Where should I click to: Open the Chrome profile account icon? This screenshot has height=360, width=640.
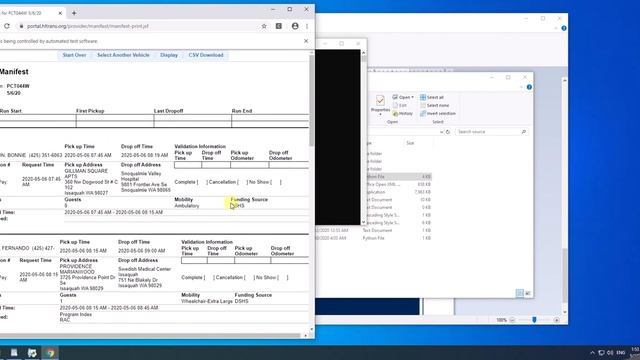[x=295, y=26]
